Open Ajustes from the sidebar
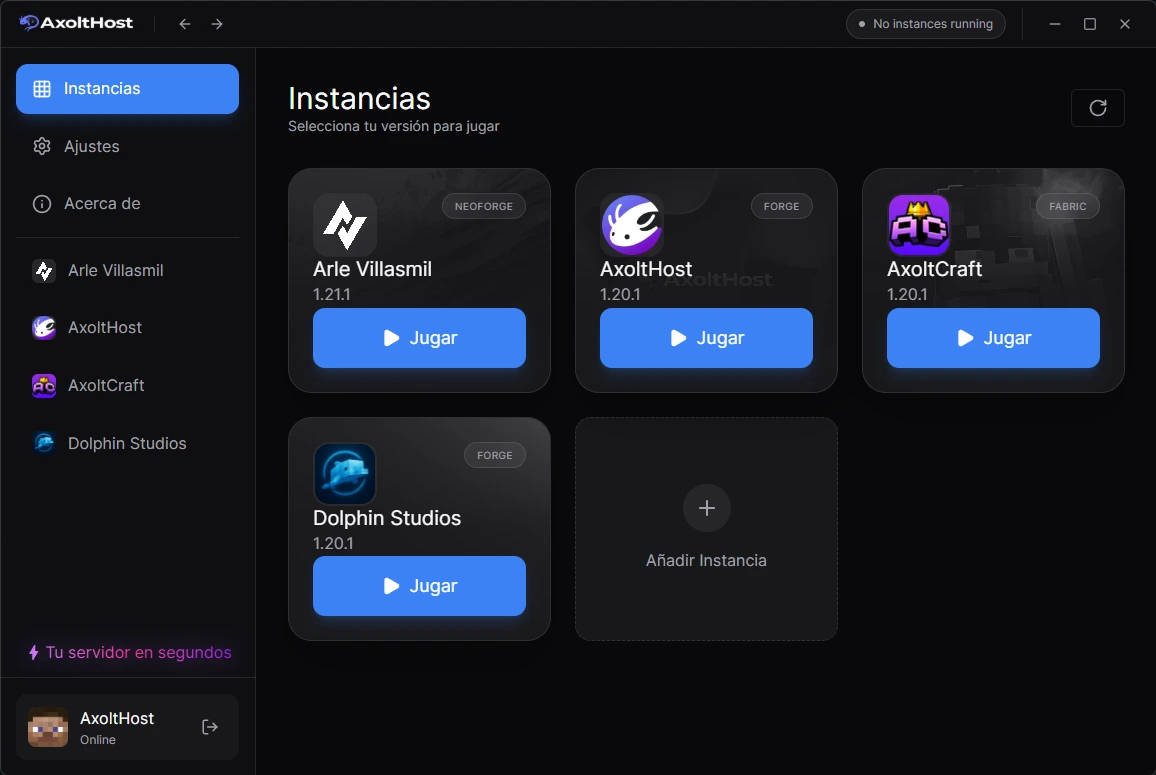This screenshot has height=775, width=1156. coord(92,146)
